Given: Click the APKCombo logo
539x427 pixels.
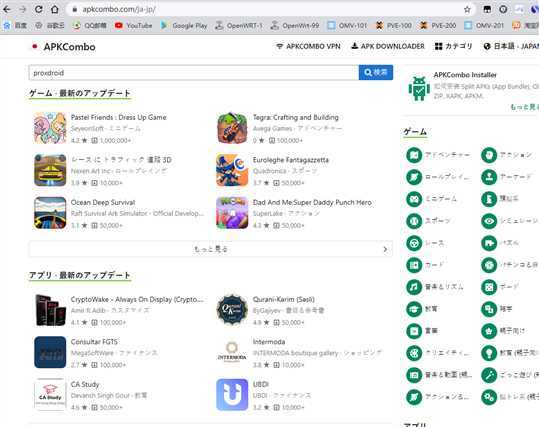Looking at the screenshot, I should (x=64, y=47).
